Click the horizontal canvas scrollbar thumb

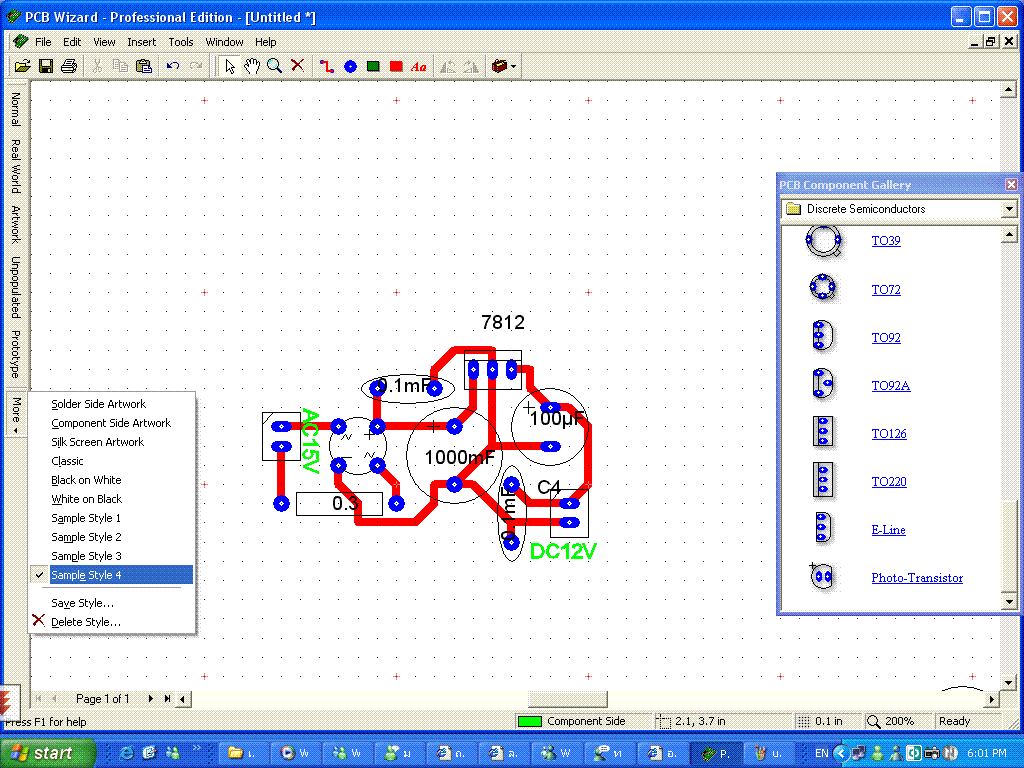tap(568, 699)
